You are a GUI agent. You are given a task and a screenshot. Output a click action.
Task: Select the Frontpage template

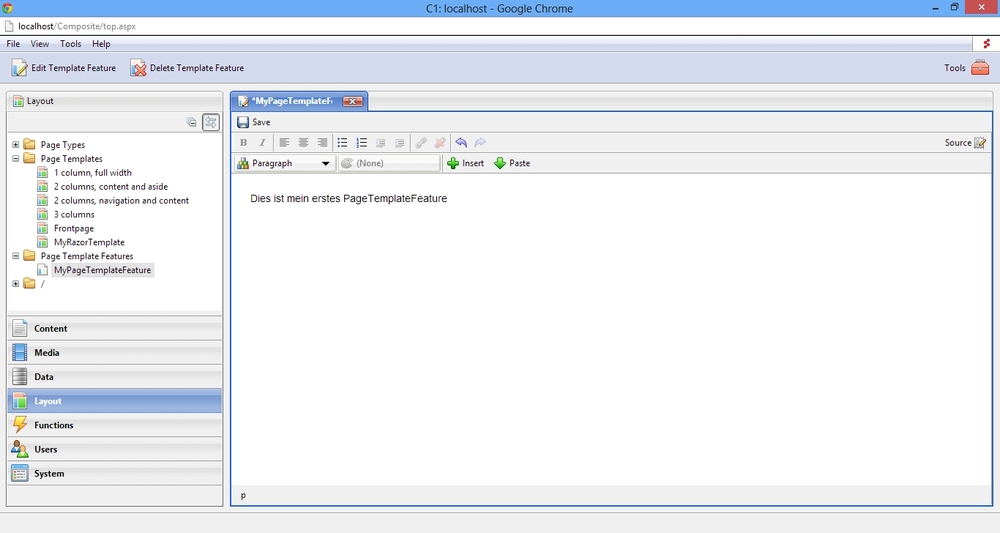(74, 228)
